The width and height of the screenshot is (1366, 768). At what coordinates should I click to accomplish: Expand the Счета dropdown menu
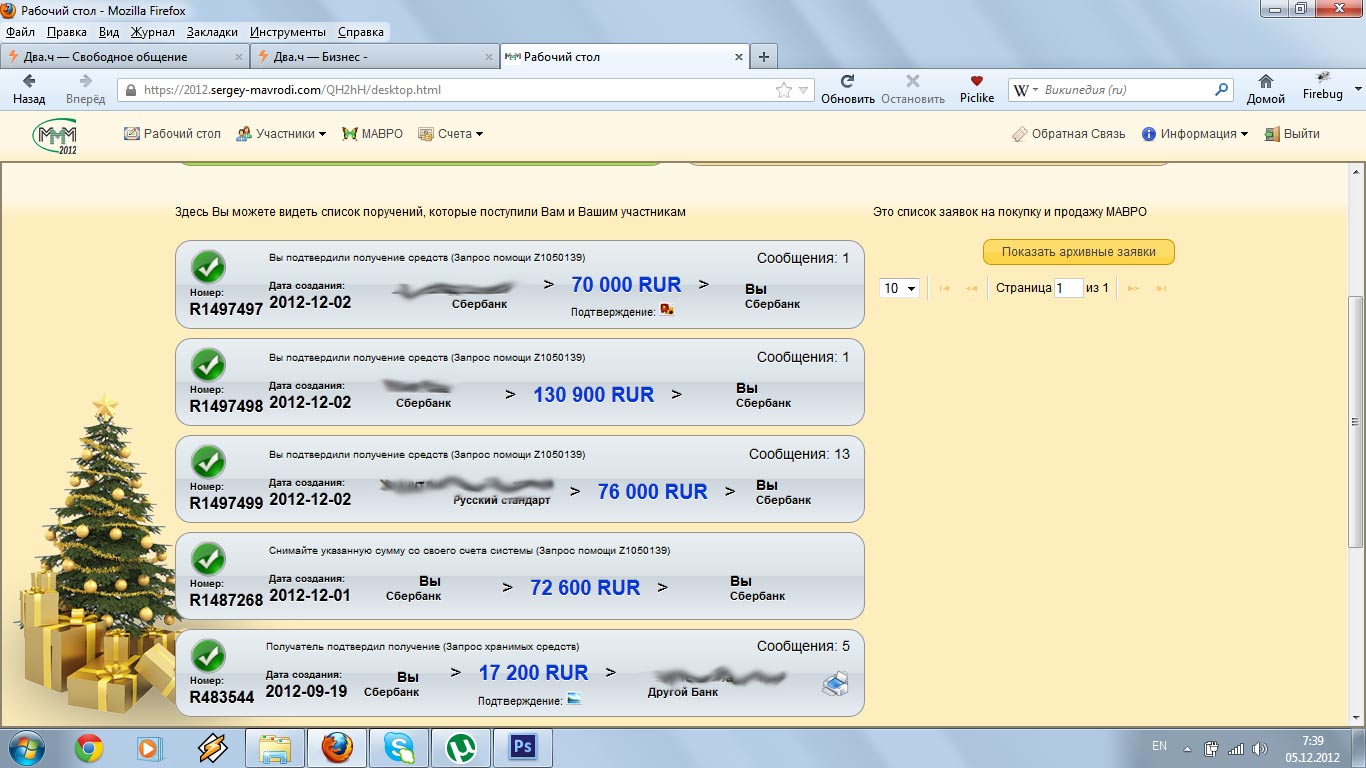[450, 134]
